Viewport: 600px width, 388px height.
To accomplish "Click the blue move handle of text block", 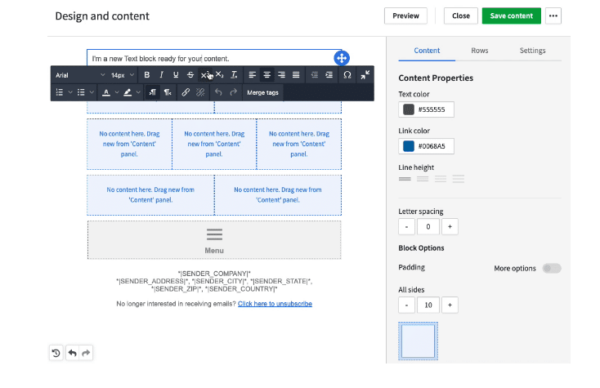I will coord(341,58).
